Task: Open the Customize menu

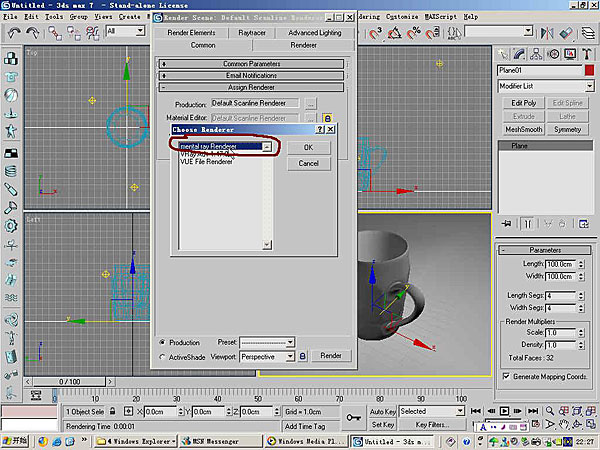Action: coord(402,17)
